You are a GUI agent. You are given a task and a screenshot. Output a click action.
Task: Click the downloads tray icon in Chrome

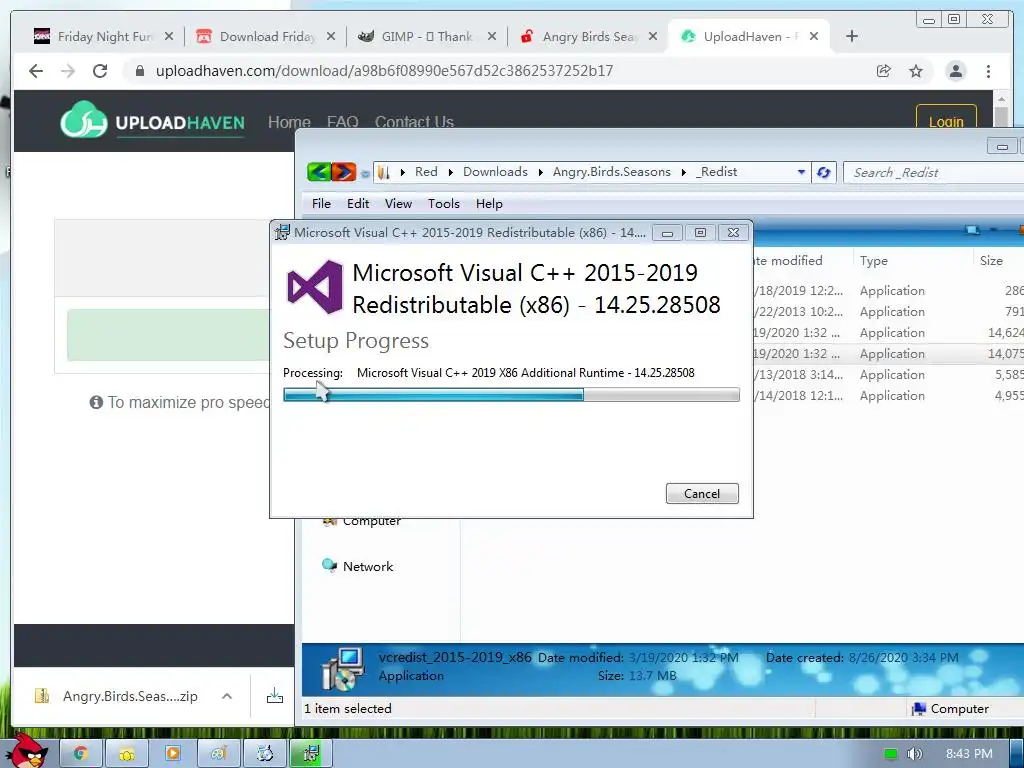click(275, 696)
